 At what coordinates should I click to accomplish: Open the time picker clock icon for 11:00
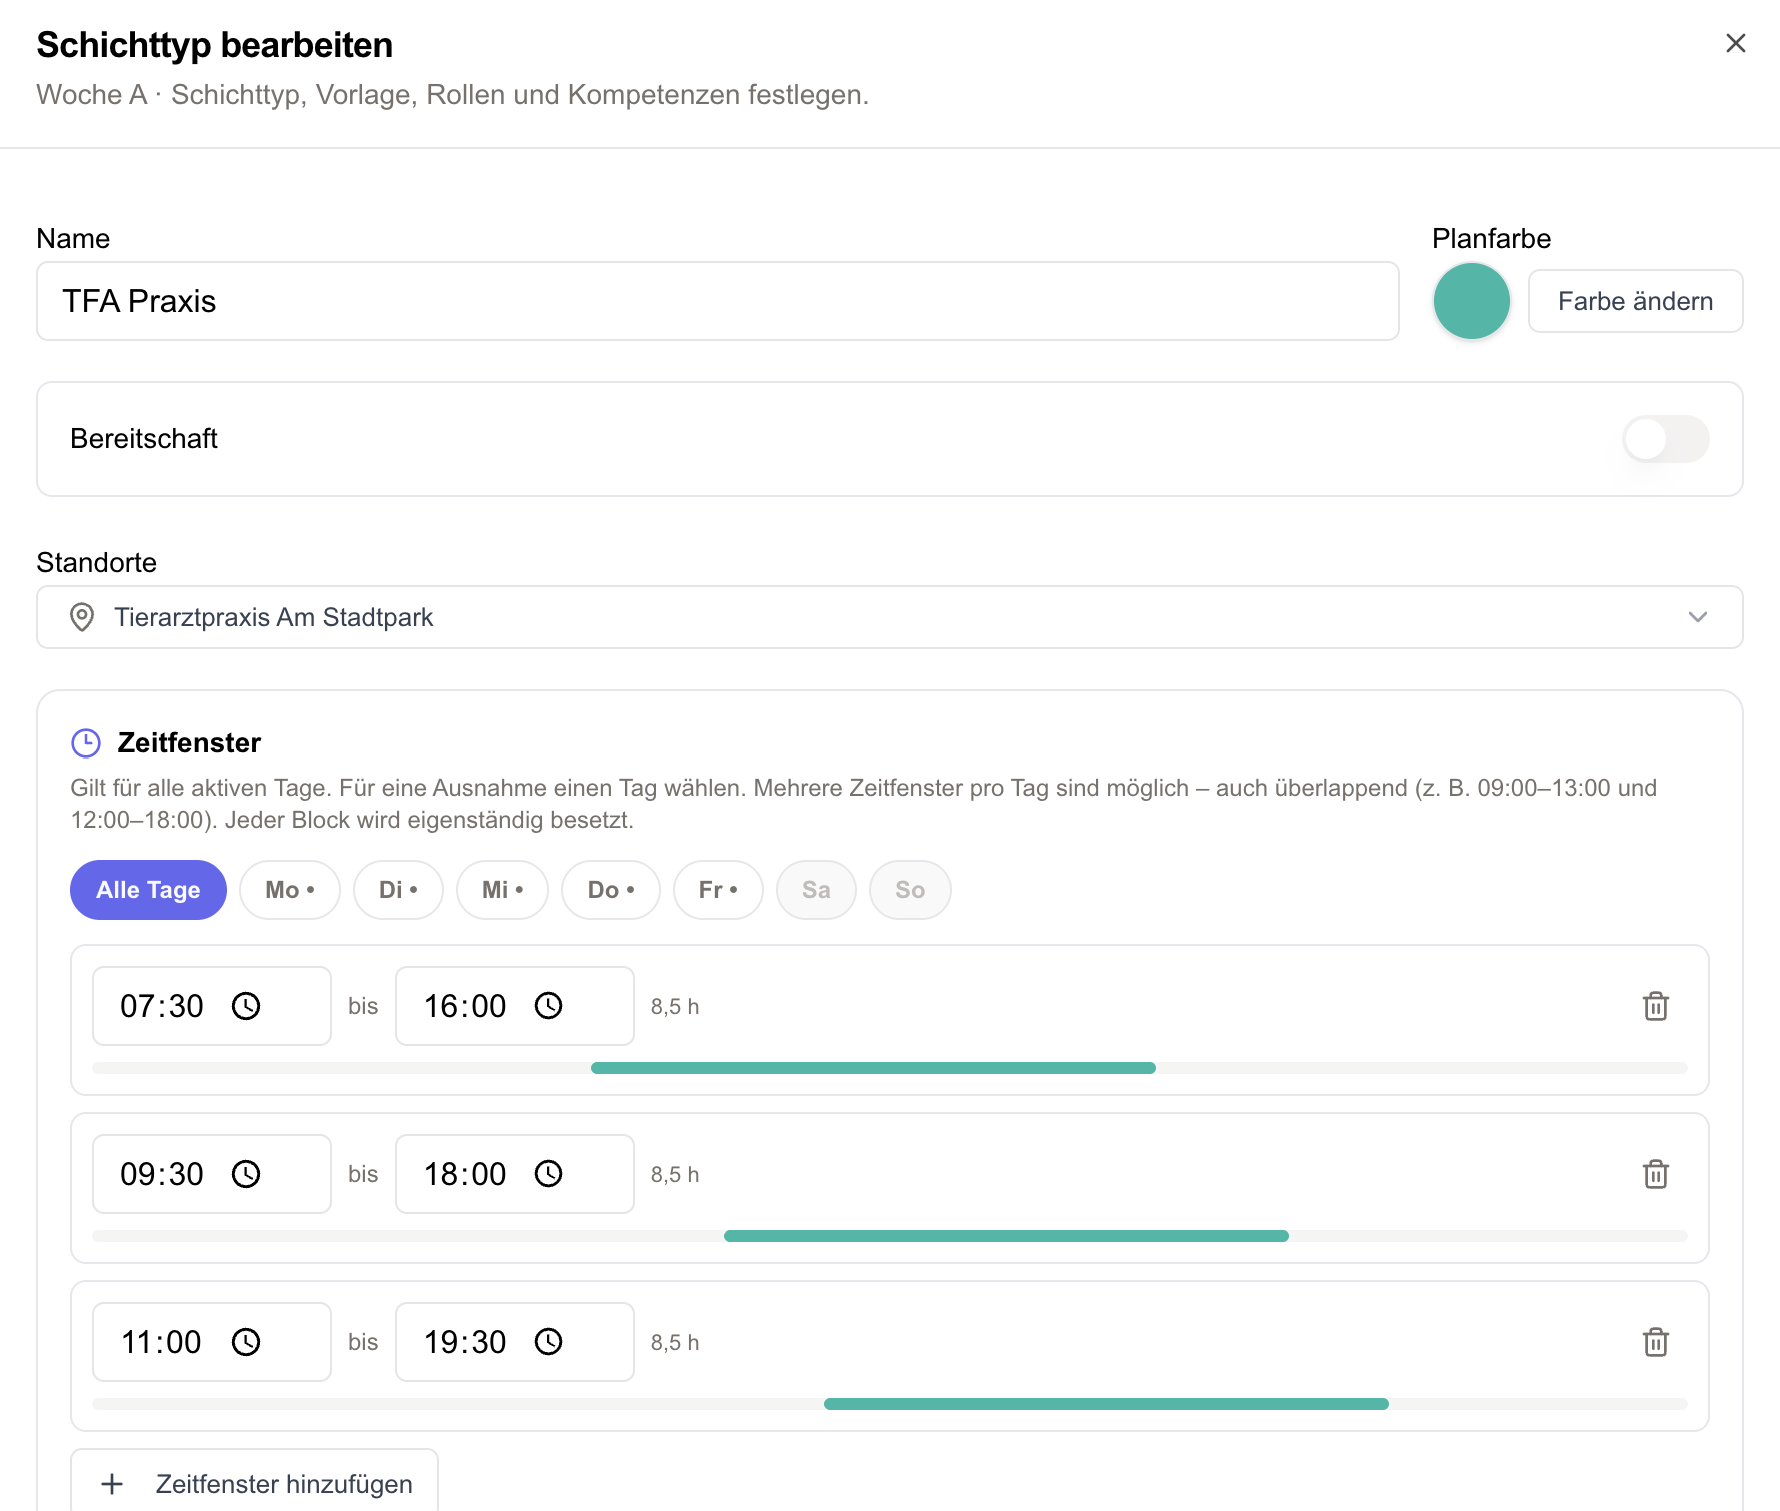coord(246,1342)
